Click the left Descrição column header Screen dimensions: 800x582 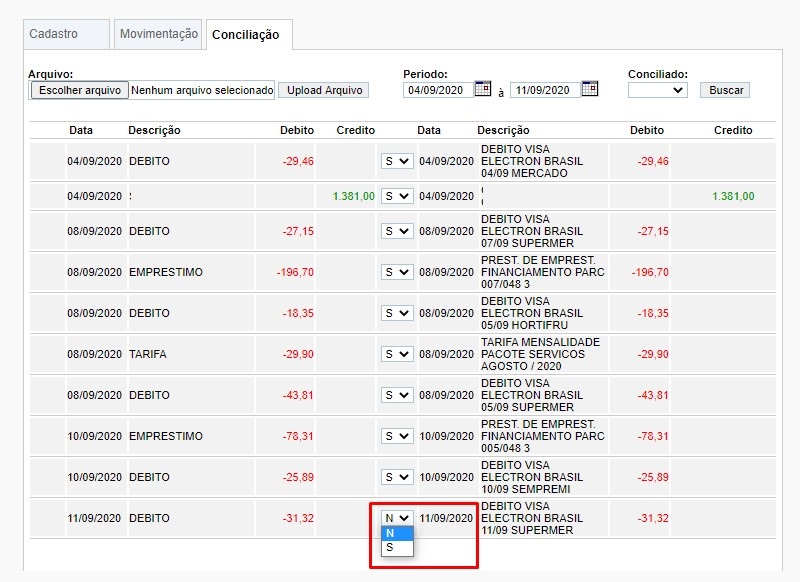(154, 130)
